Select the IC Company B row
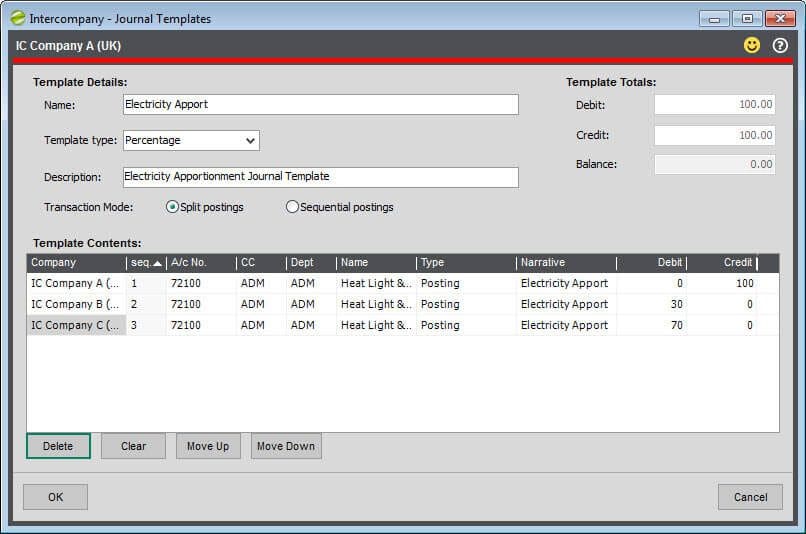Viewport: 806px width, 534px height. tap(402, 304)
